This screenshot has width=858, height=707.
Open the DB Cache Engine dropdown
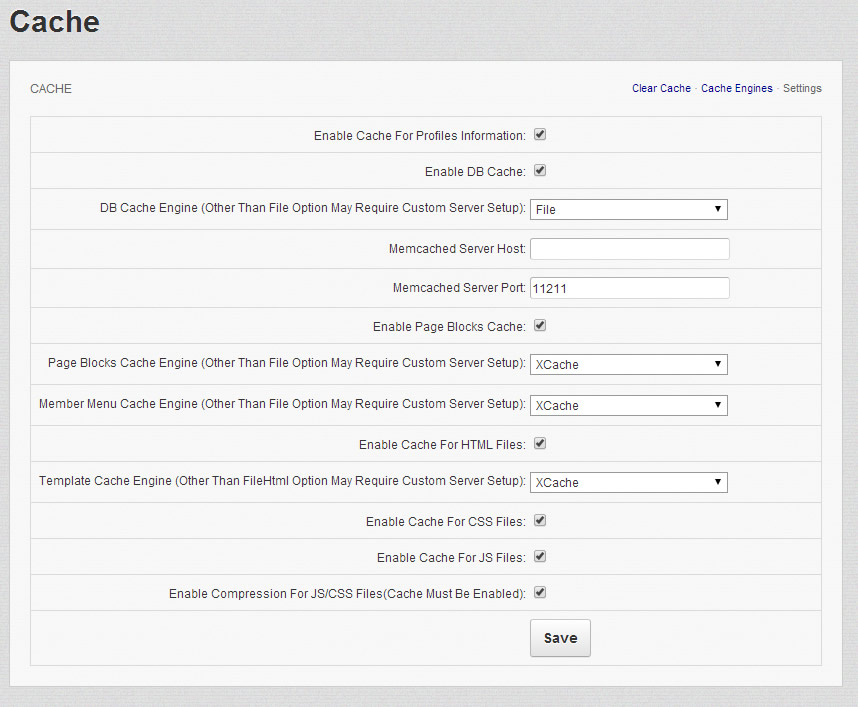pyautogui.click(x=628, y=209)
